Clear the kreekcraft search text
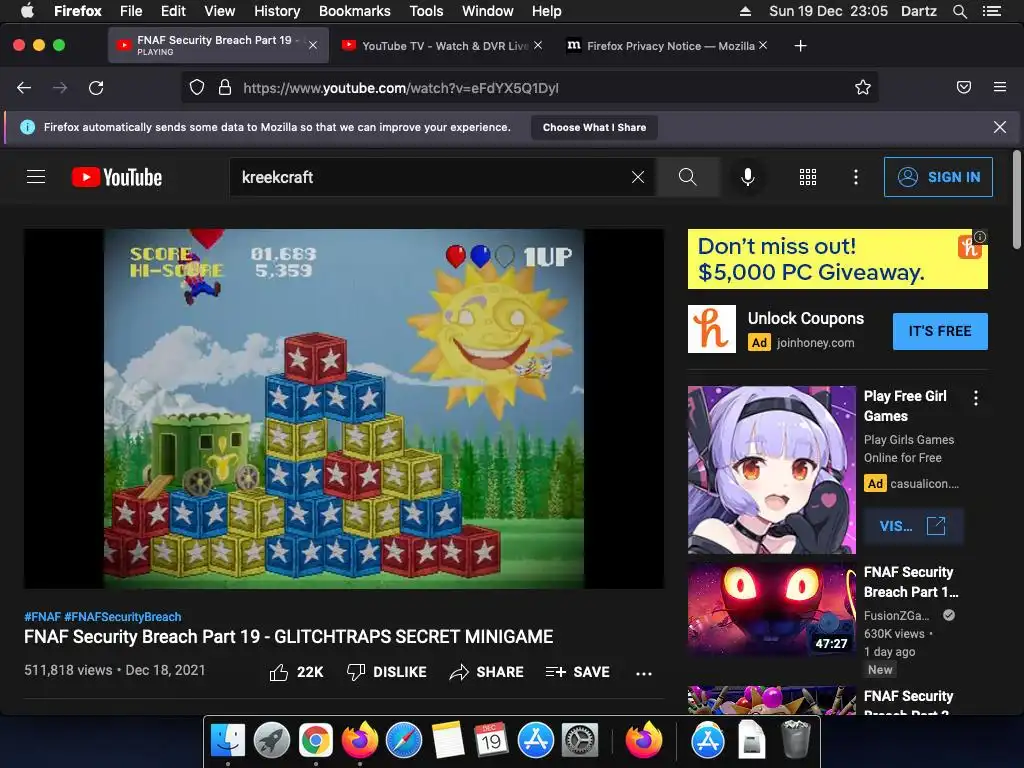The width and height of the screenshot is (1024, 768). click(638, 177)
